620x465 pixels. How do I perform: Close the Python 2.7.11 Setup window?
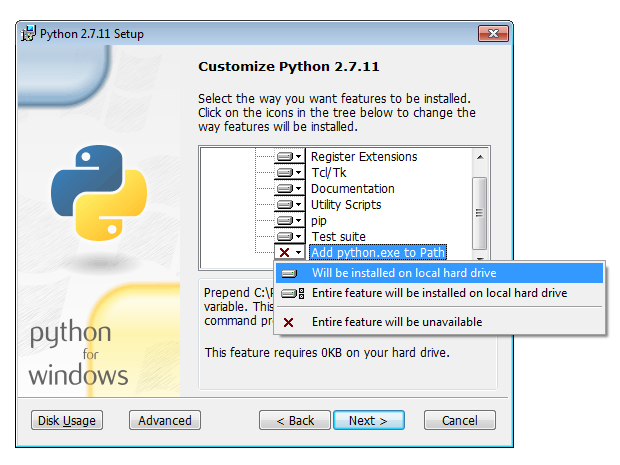point(493,34)
